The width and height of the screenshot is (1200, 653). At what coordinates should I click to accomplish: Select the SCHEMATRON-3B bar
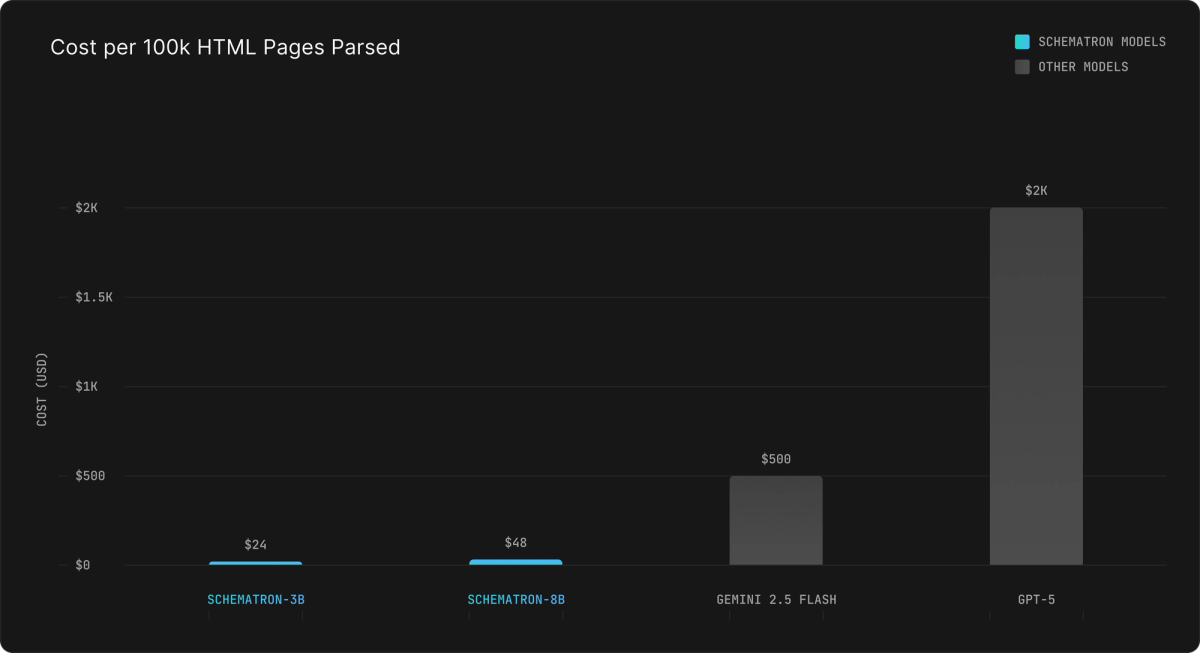tap(255, 561)
